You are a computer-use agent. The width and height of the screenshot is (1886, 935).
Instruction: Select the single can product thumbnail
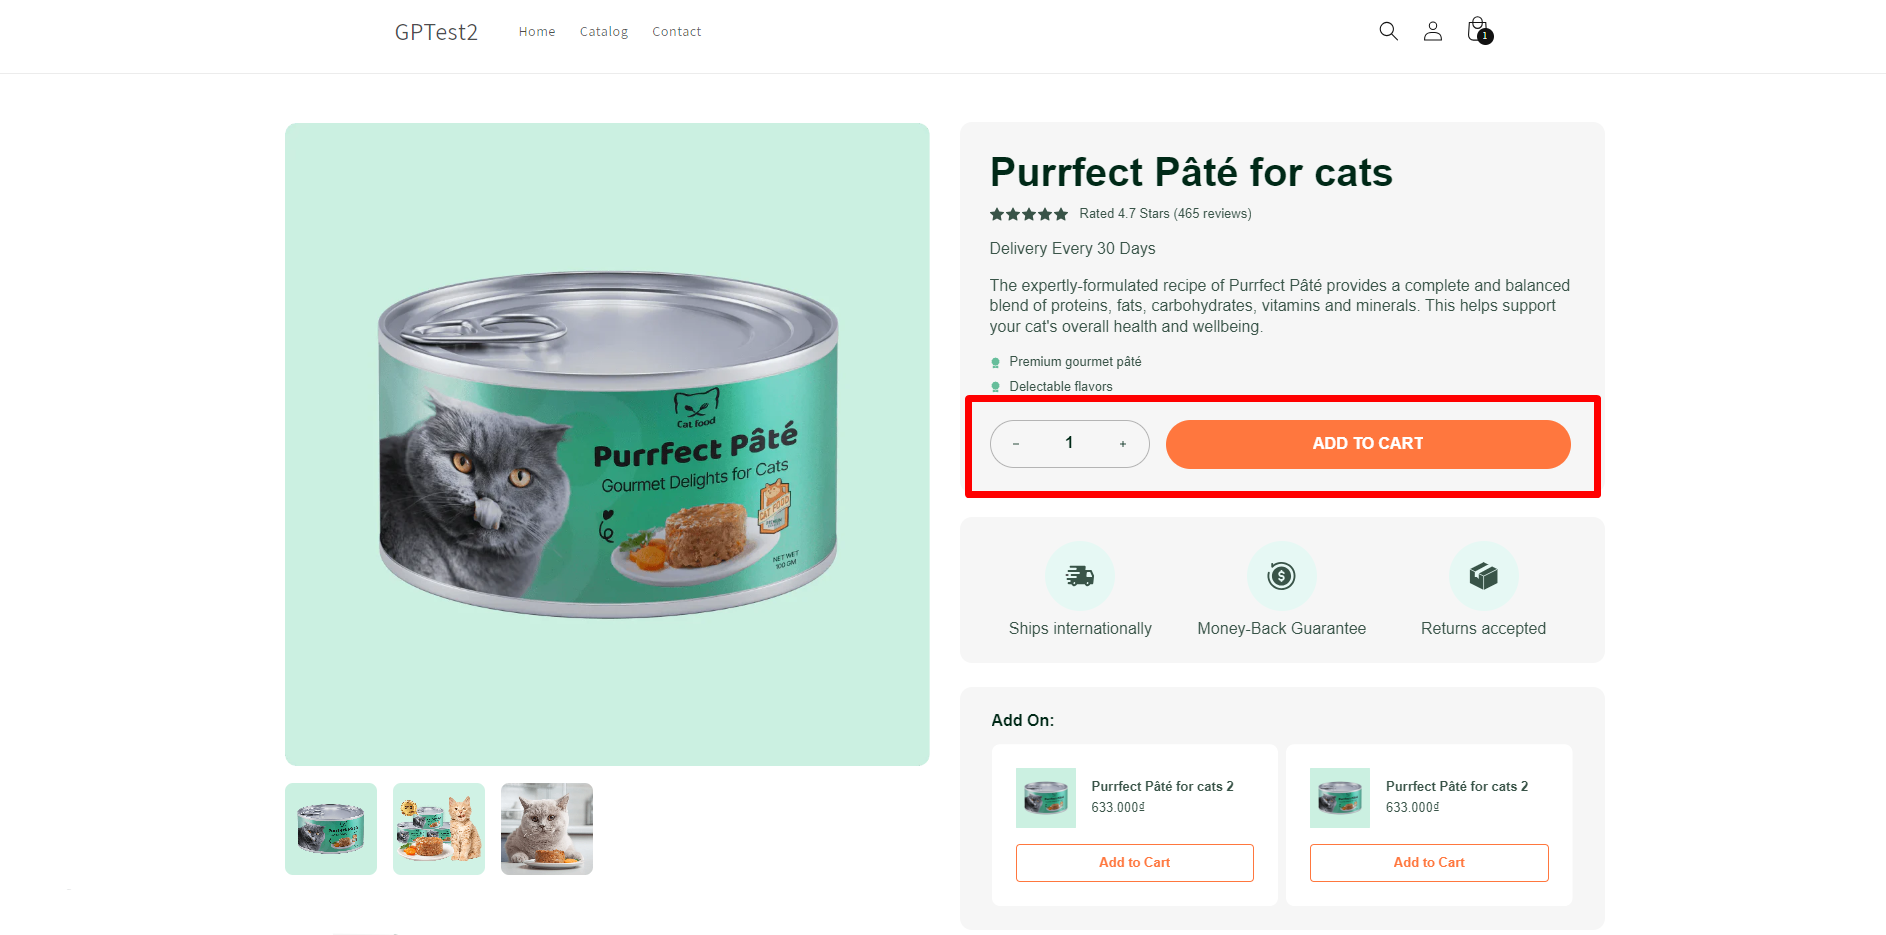pyautogui.click(x=330, y=829)
